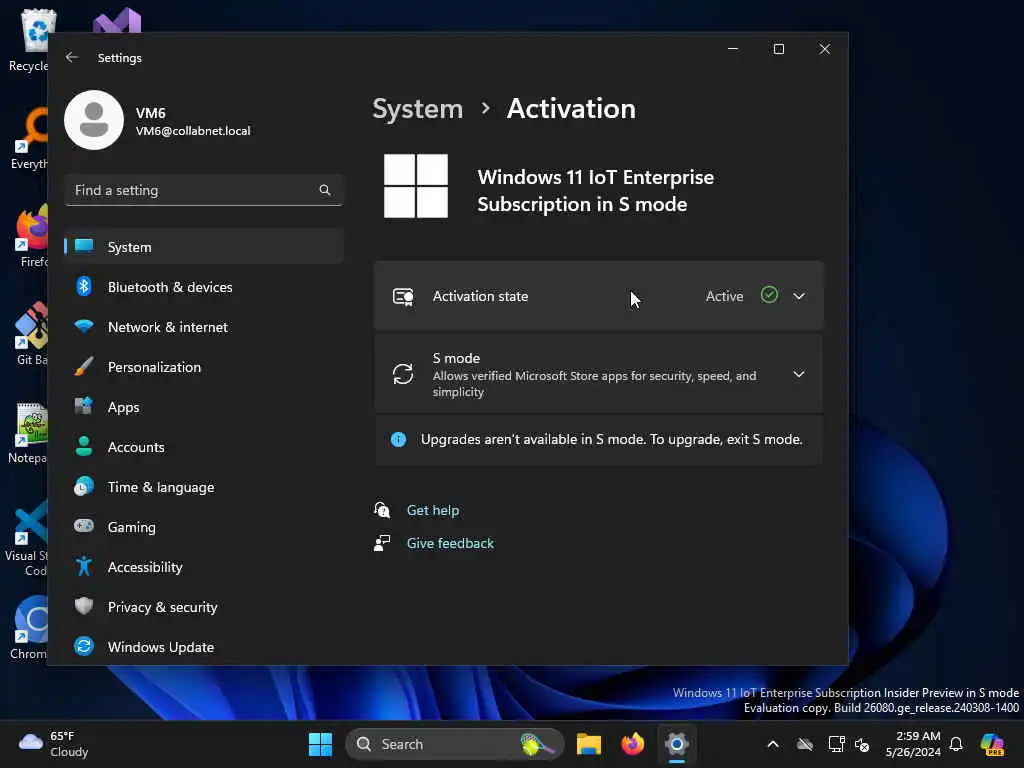Go back using the Settings back arrow
This screenshot has width=1024, height=768.
72,57
